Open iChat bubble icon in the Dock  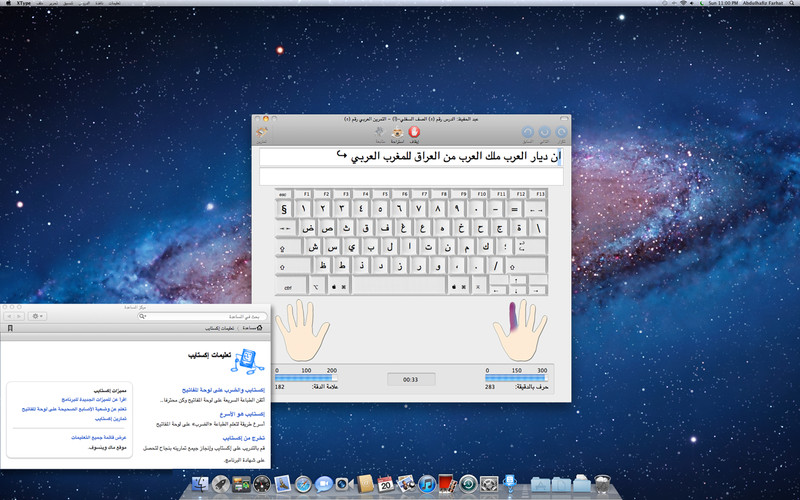[x=323, y=484]
